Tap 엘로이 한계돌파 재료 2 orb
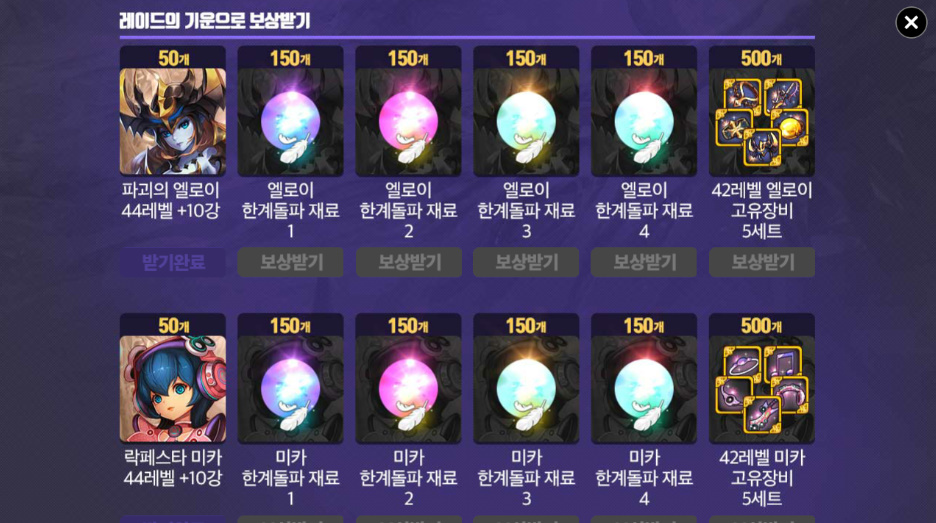The height and width of the screenshot is (523, 936). coord(408,122)
